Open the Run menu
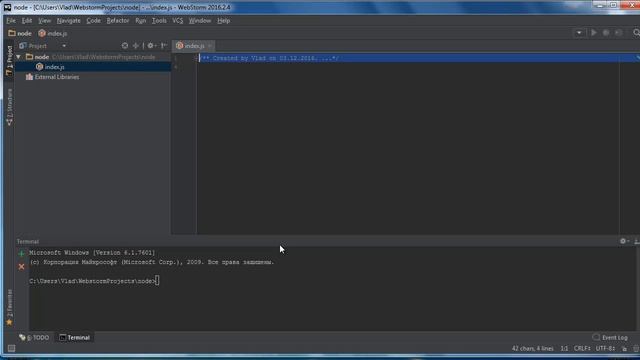This screenshot has width=640, height=360. (140, 20)
